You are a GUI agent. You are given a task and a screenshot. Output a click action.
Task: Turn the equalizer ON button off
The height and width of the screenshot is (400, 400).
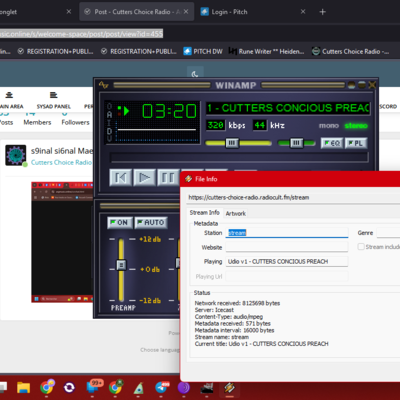coord(120,223)
